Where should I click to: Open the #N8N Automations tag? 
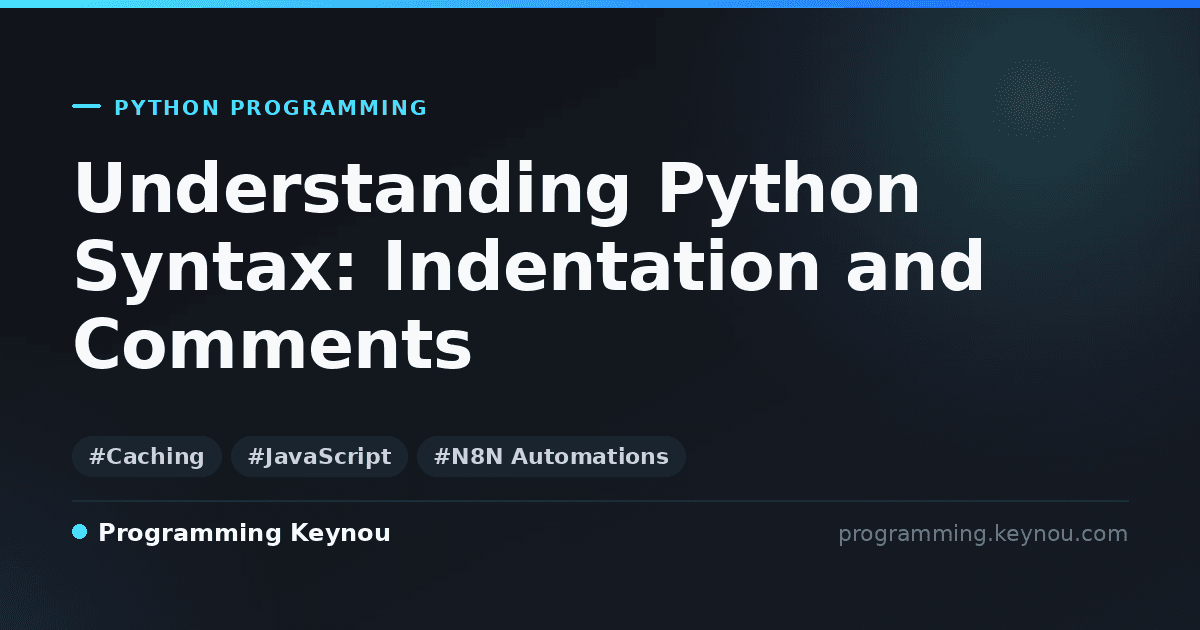551,457
